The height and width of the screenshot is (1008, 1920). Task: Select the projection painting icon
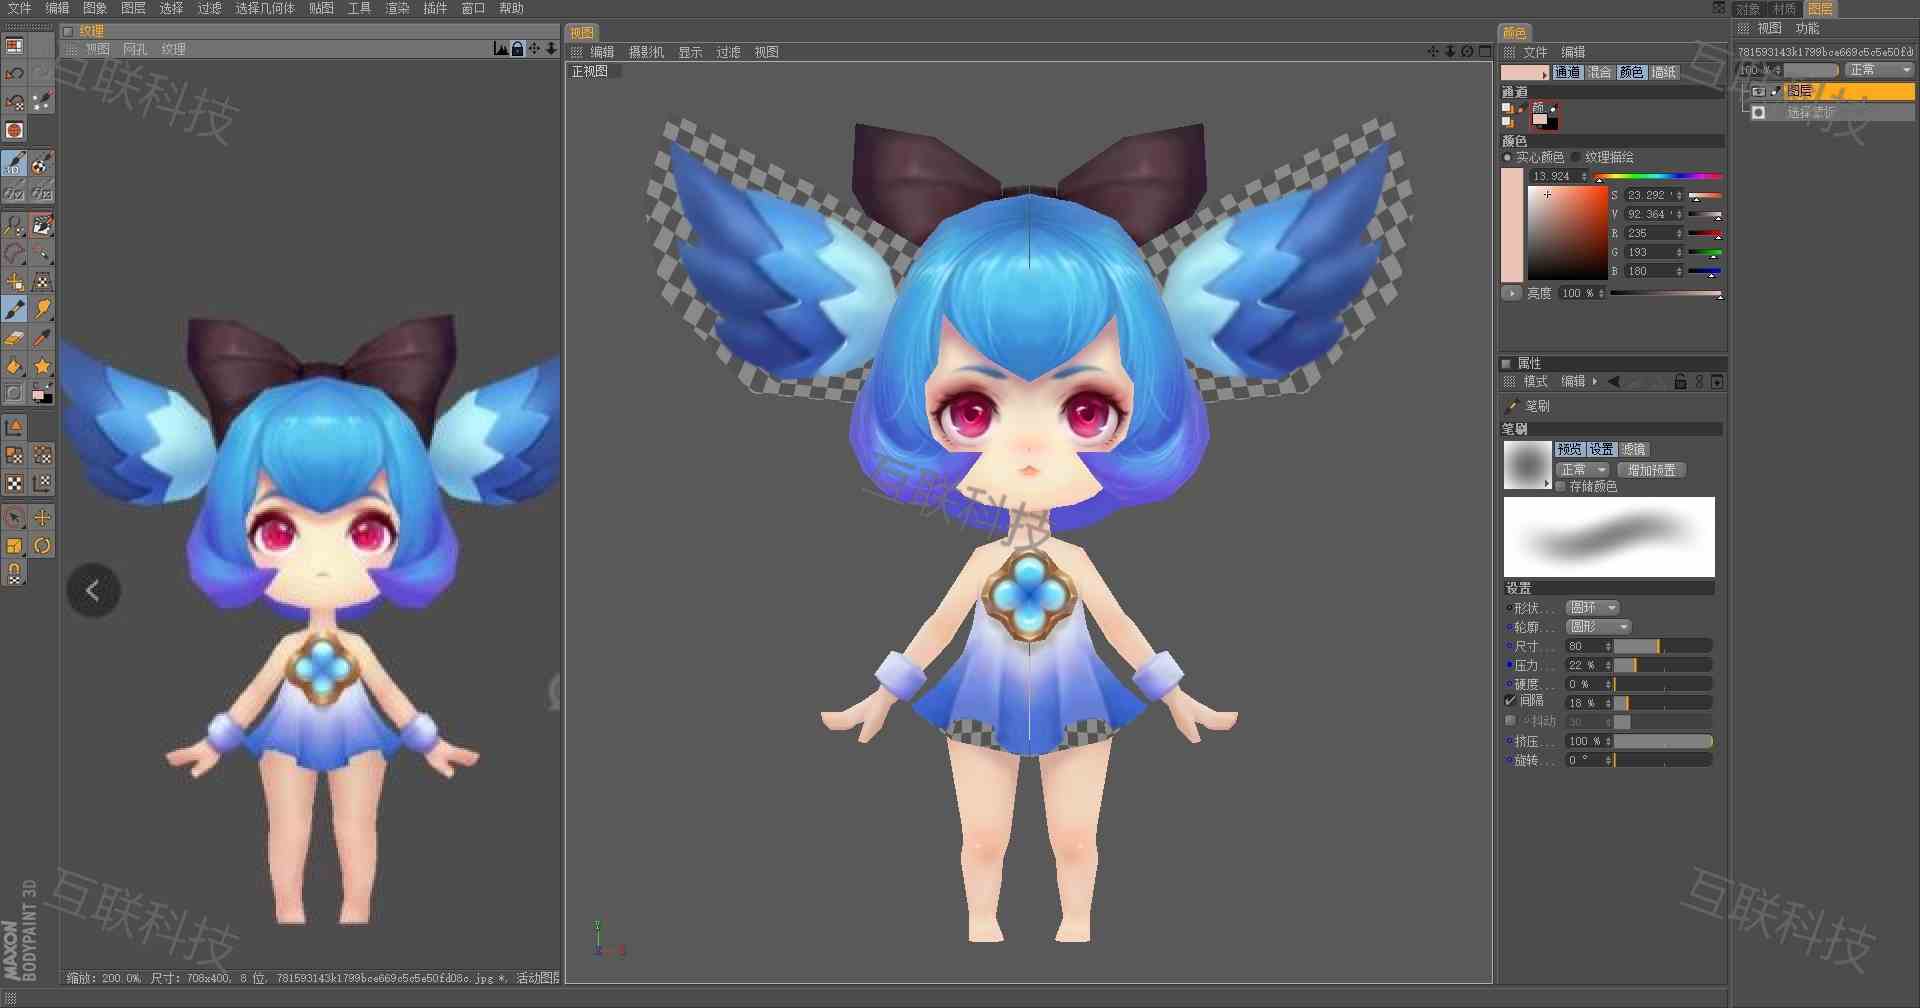41,164
